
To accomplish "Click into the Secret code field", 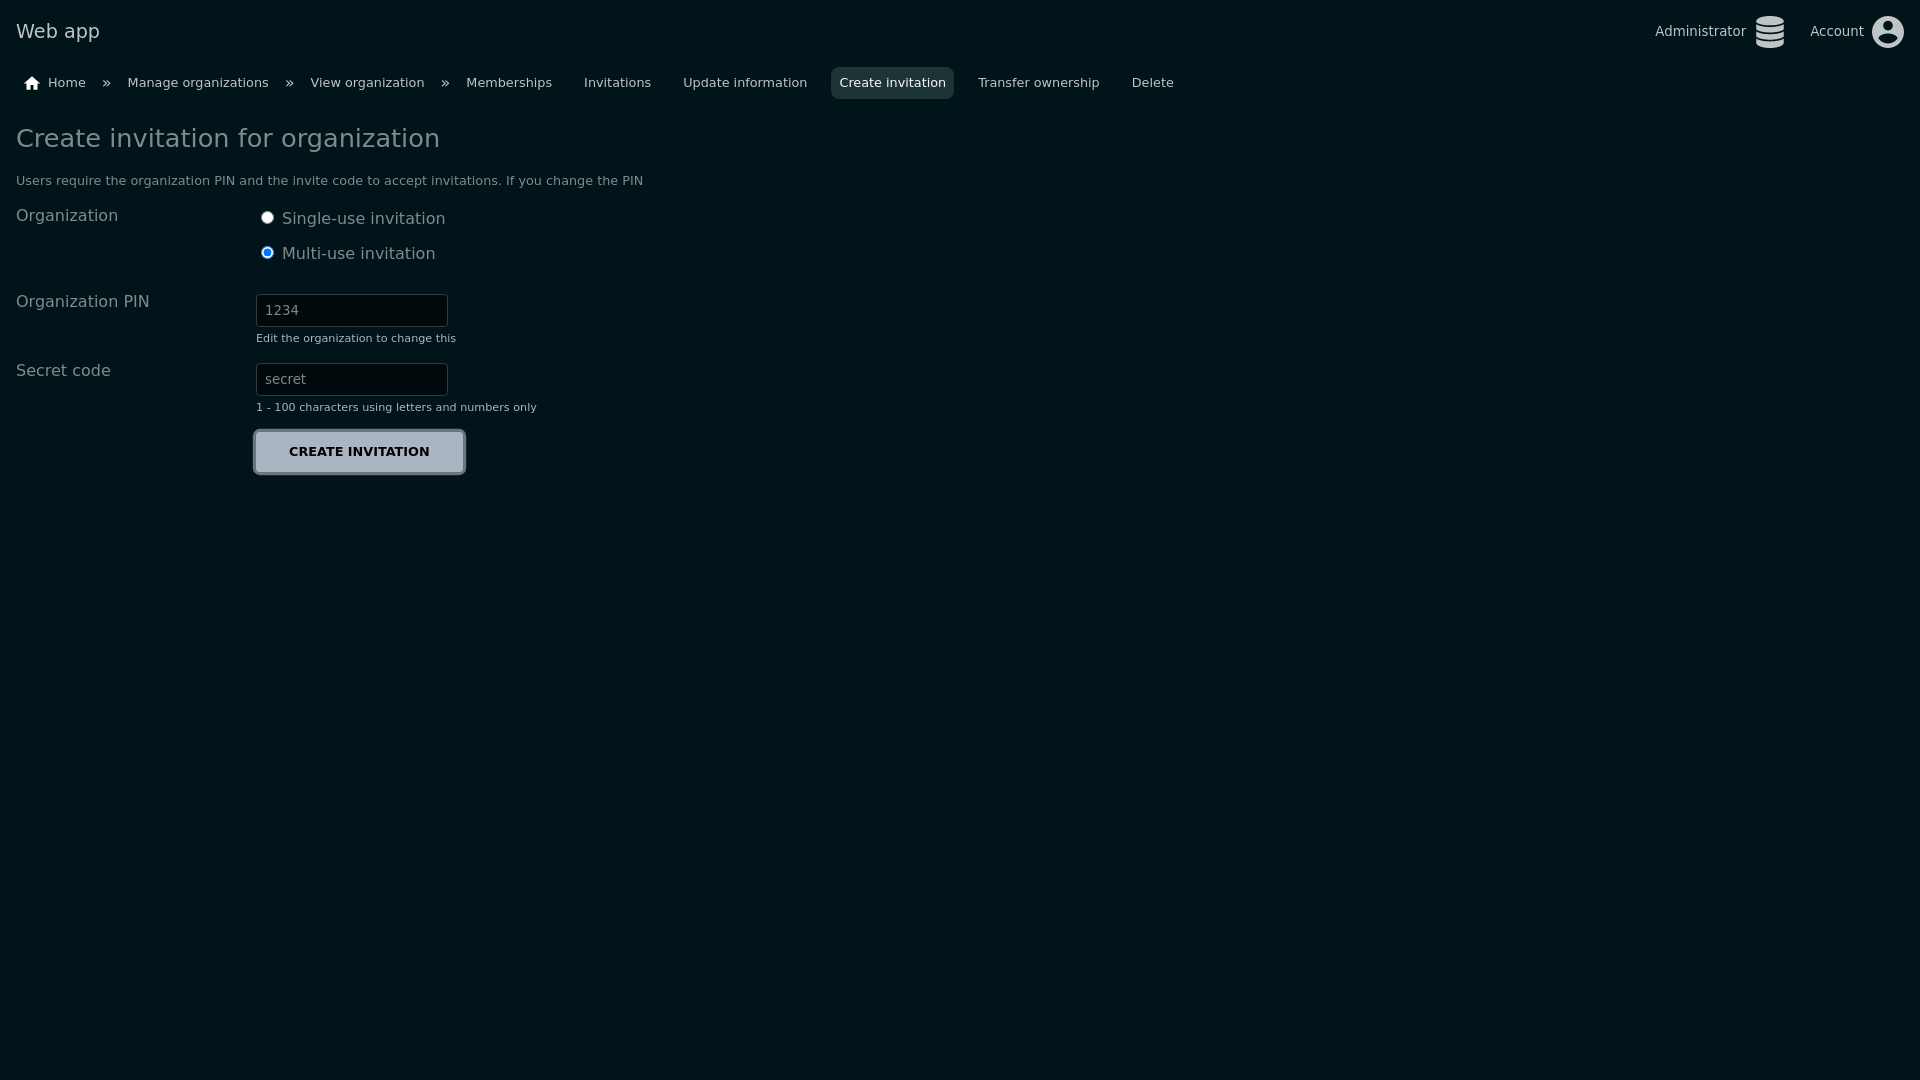I will (x=351, y=380).
